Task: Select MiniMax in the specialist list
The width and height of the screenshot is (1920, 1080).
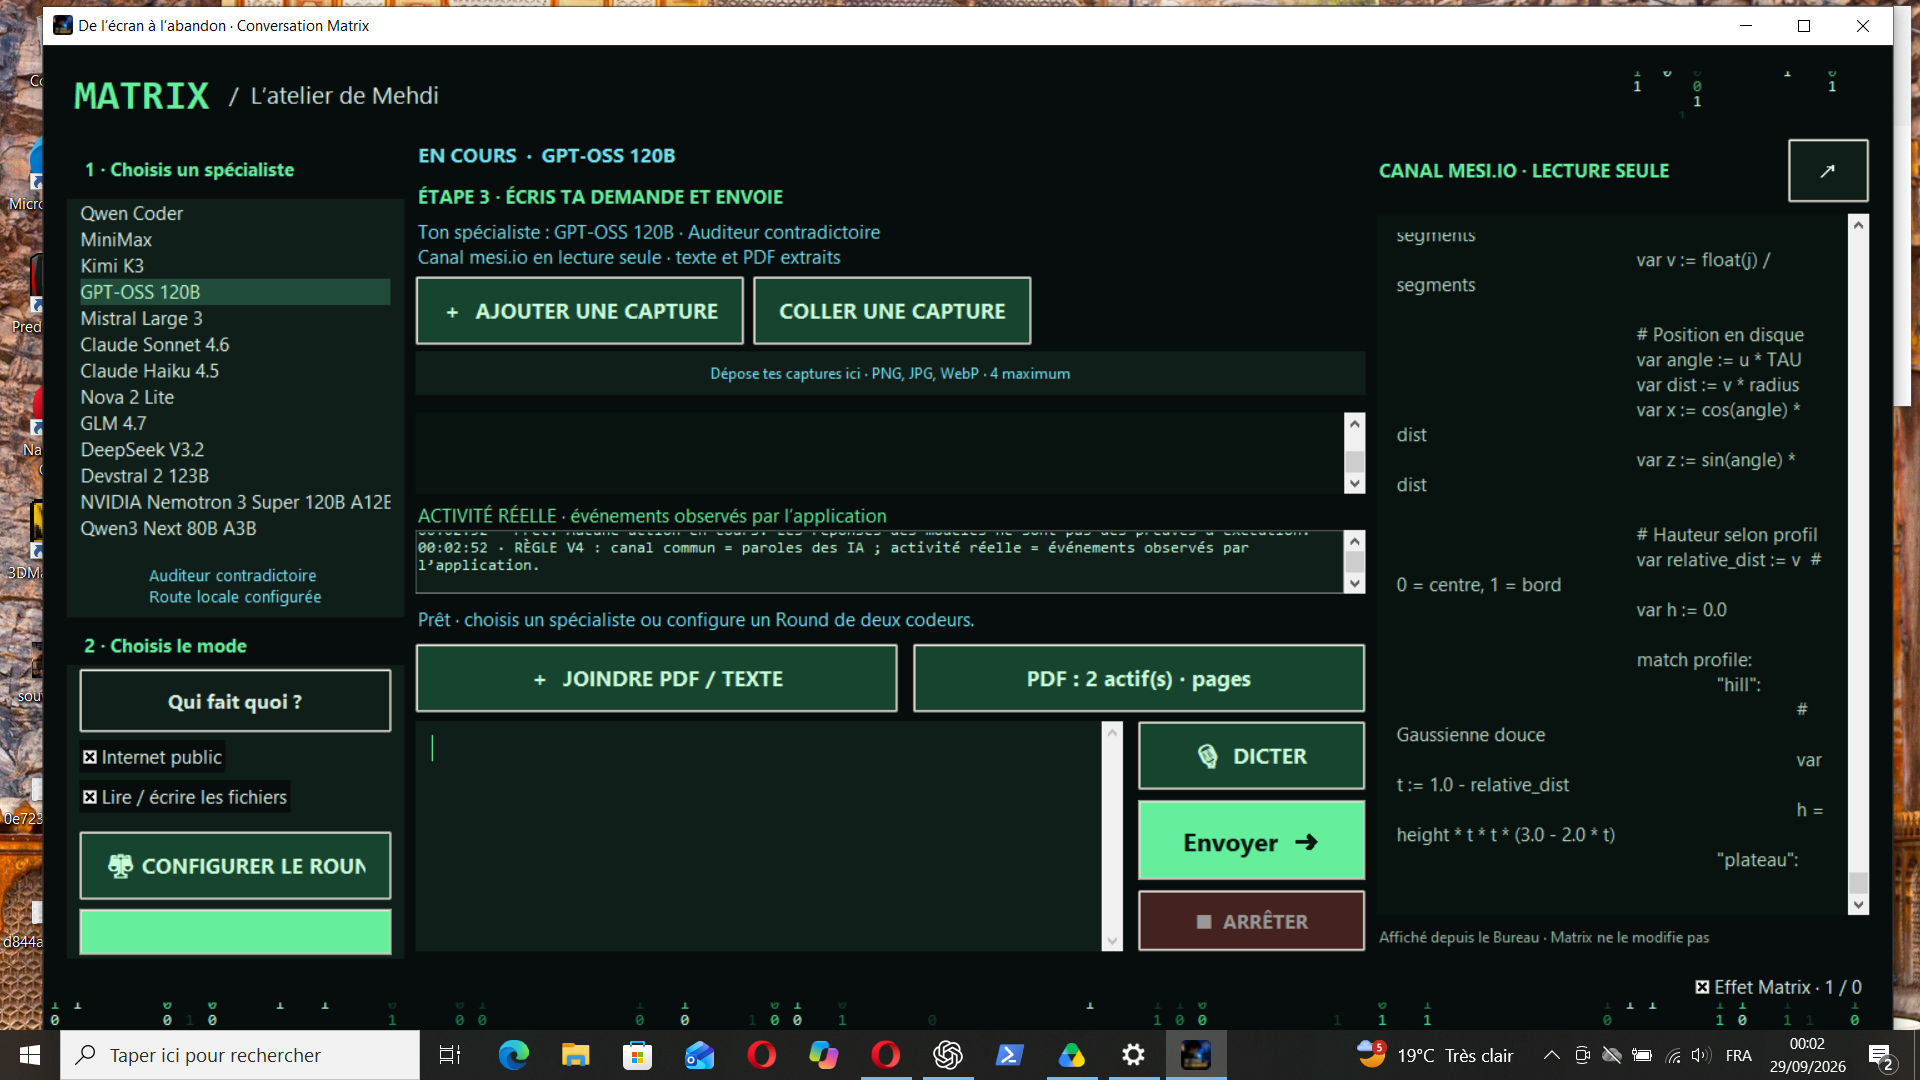Action: pos(235,240)
